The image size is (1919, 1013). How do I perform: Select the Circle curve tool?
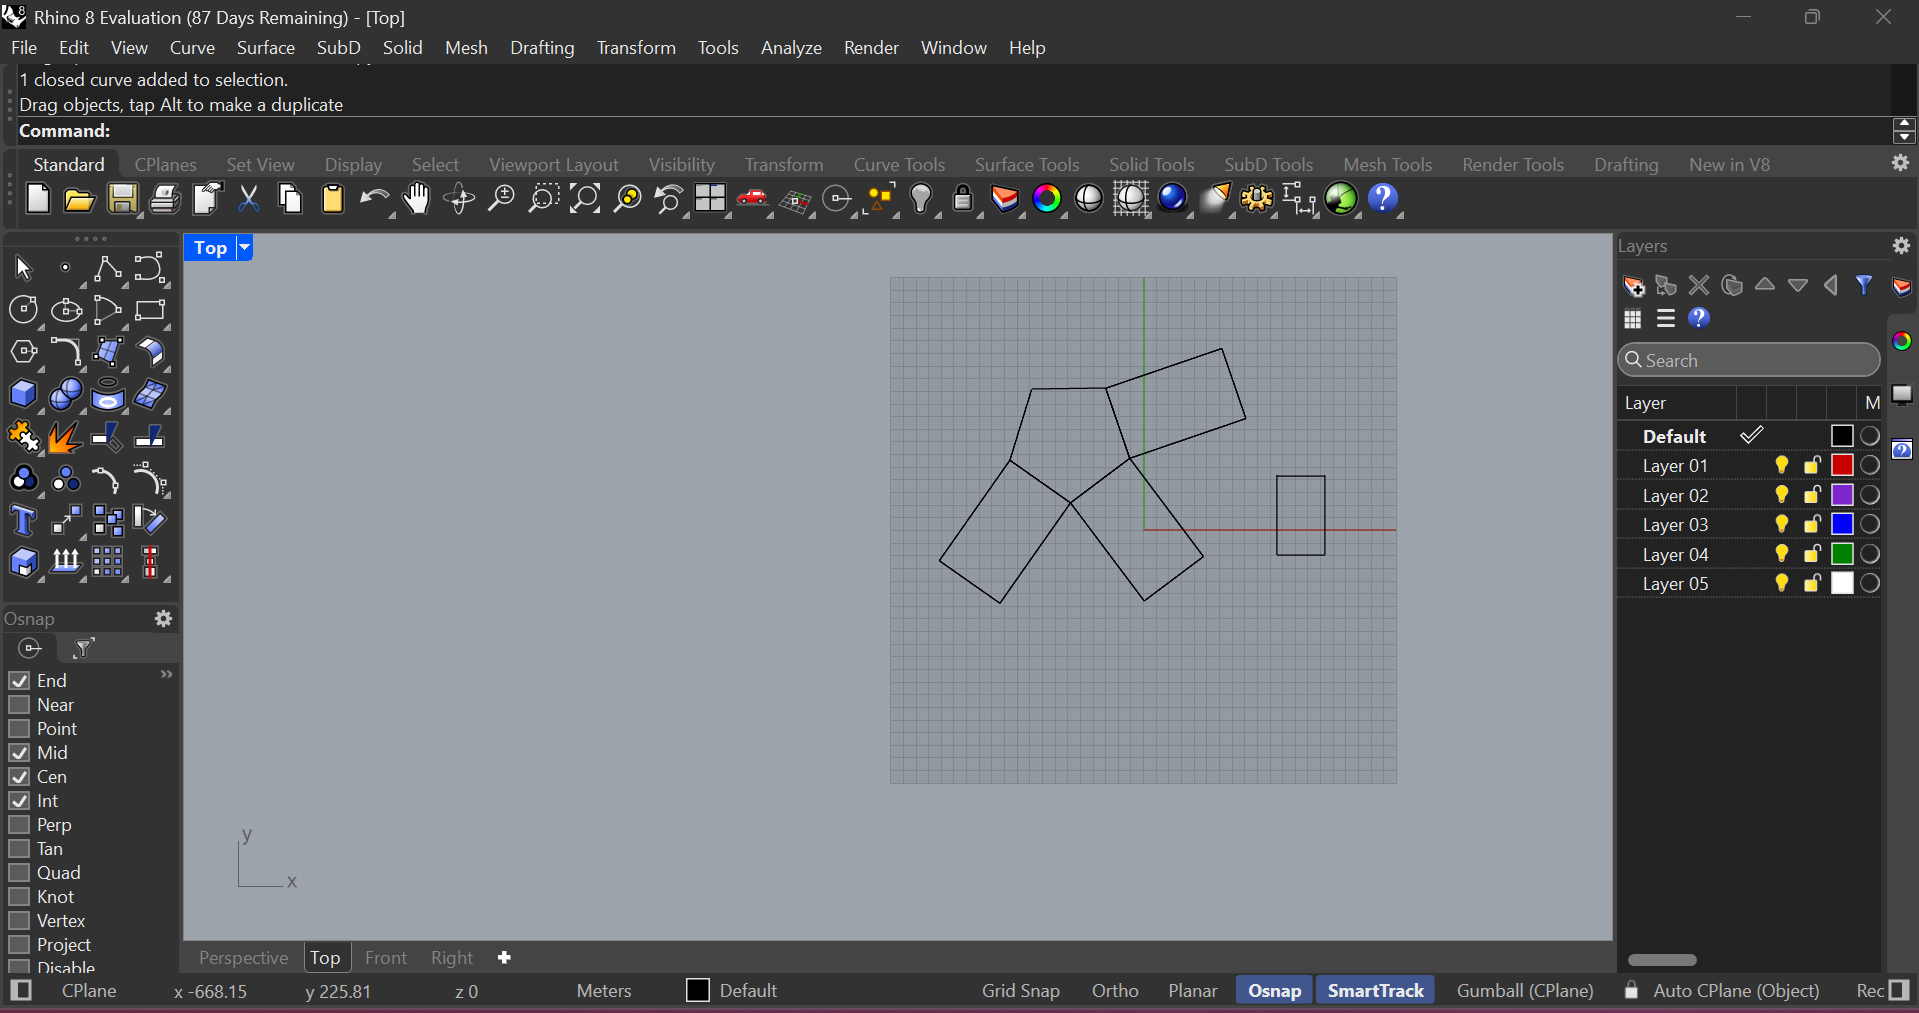23,311
